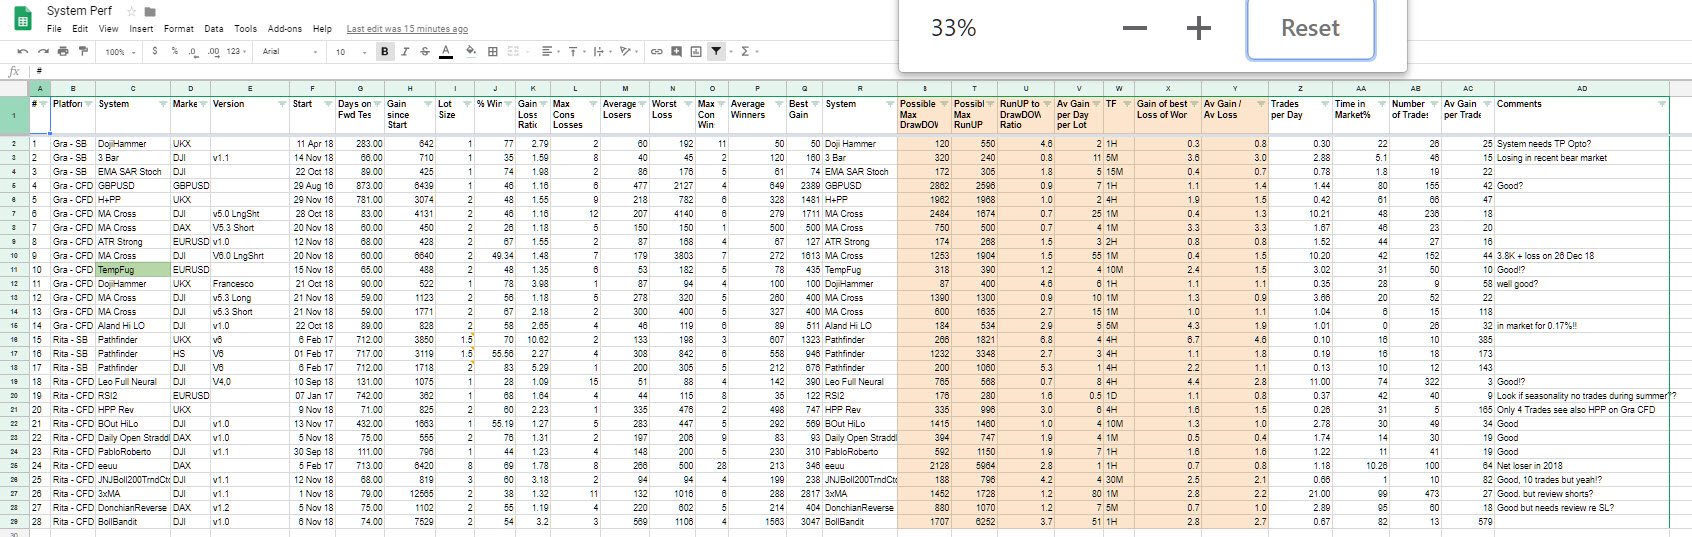This screenshot has height=537, width=1692.
Task: Click the Merge cells icon
Action: pos(514,51)
